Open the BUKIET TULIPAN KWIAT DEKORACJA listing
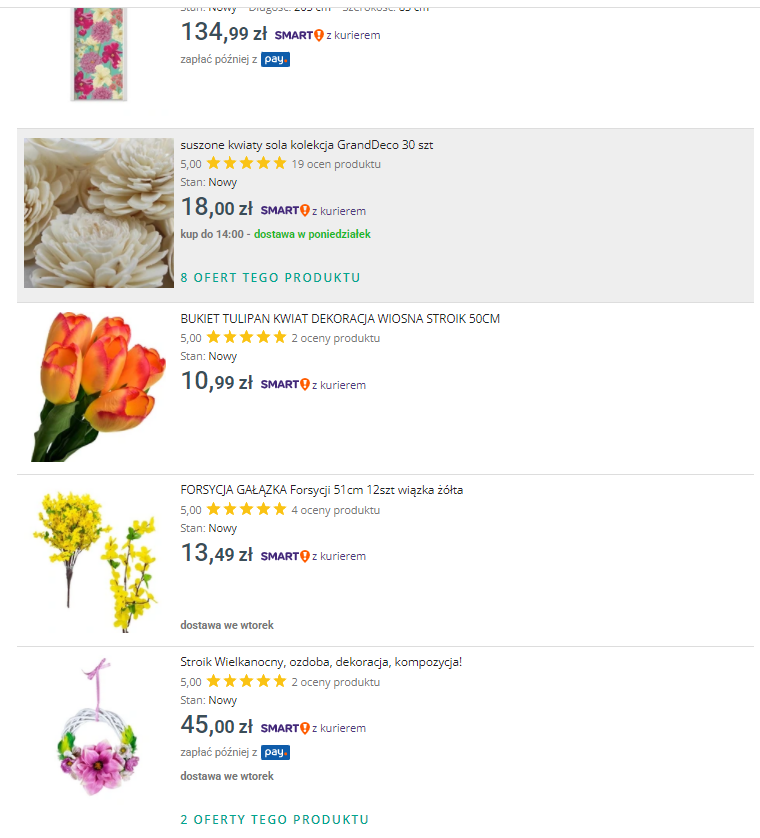The height and width of the screenshot is (838, 760). (x=340, y=319)
